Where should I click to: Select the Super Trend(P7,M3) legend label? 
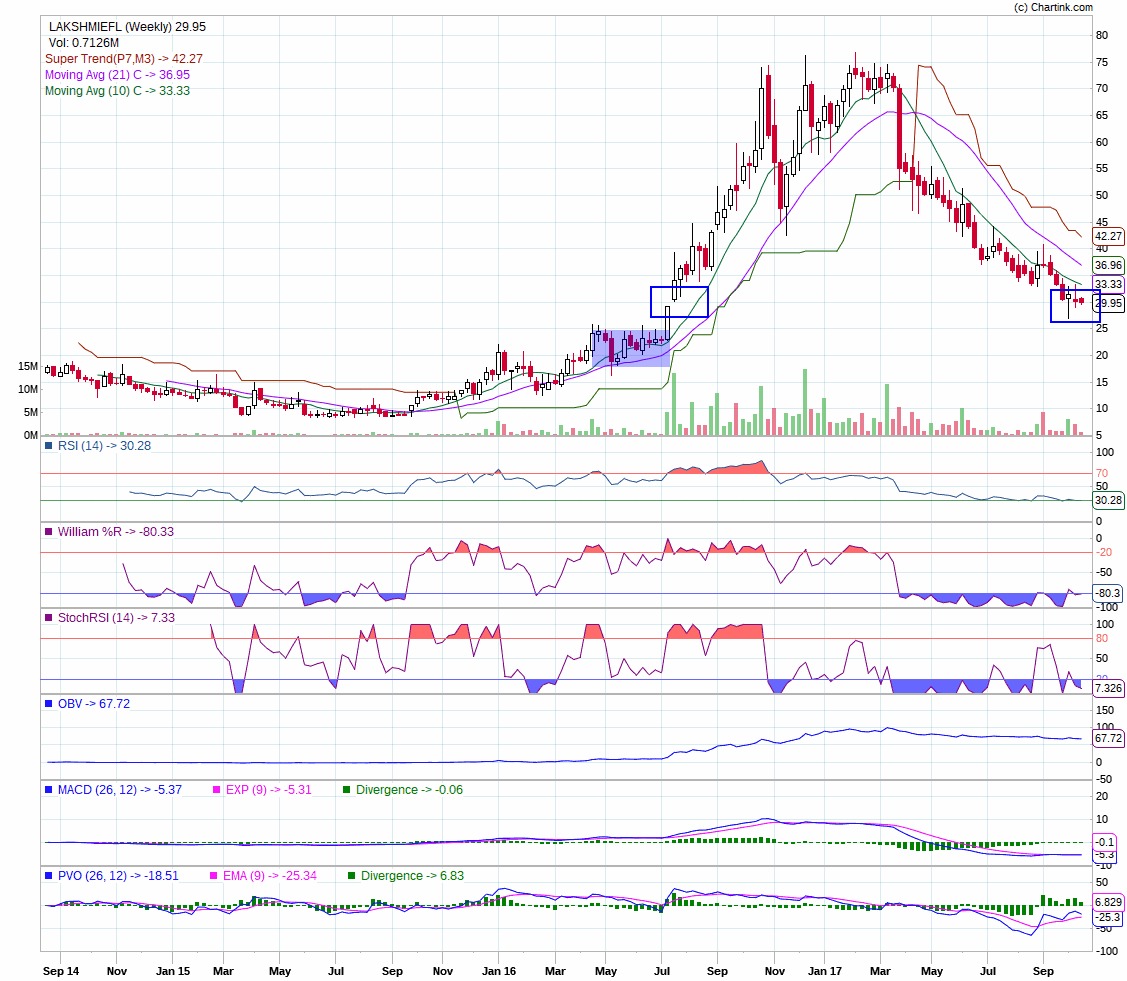[x=124, y=59]
